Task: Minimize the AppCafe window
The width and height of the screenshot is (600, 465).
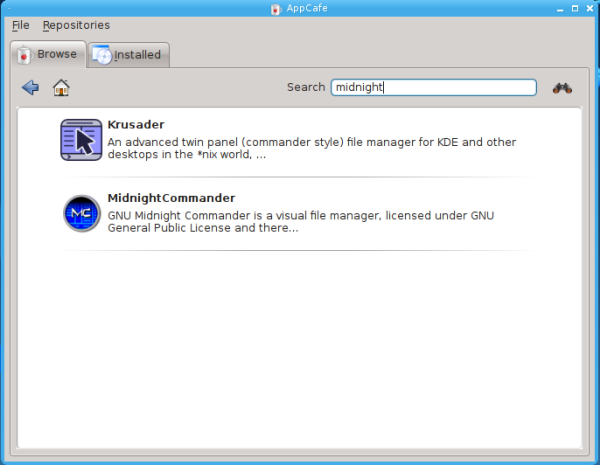Action: click(560, 9)
